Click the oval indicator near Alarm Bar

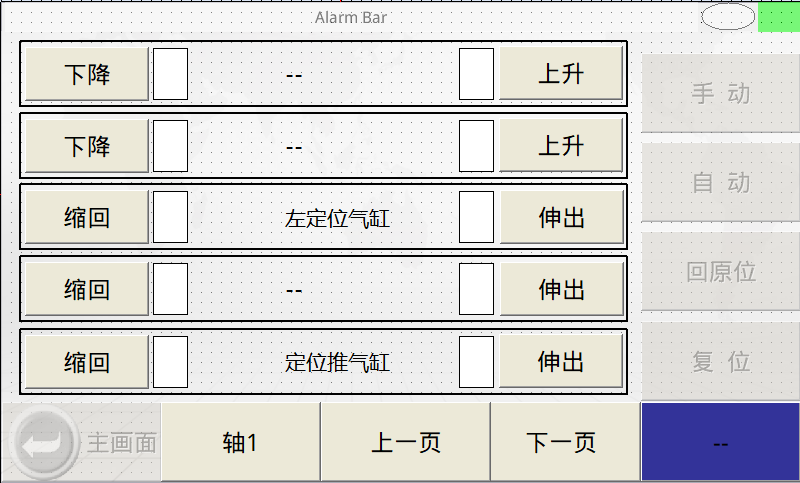click(x=727, y=16)
